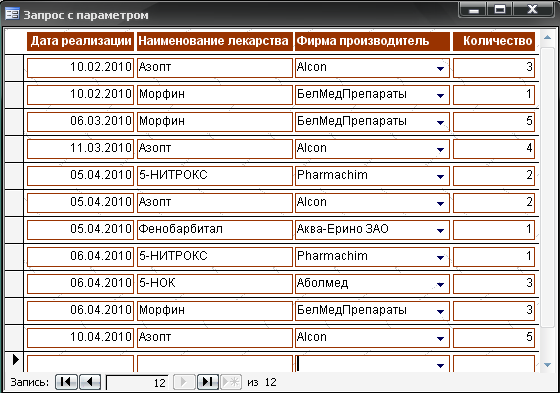Click the record selector of the 5-НОК row
This screenshot has width=560, height=393.
point(14,283)
